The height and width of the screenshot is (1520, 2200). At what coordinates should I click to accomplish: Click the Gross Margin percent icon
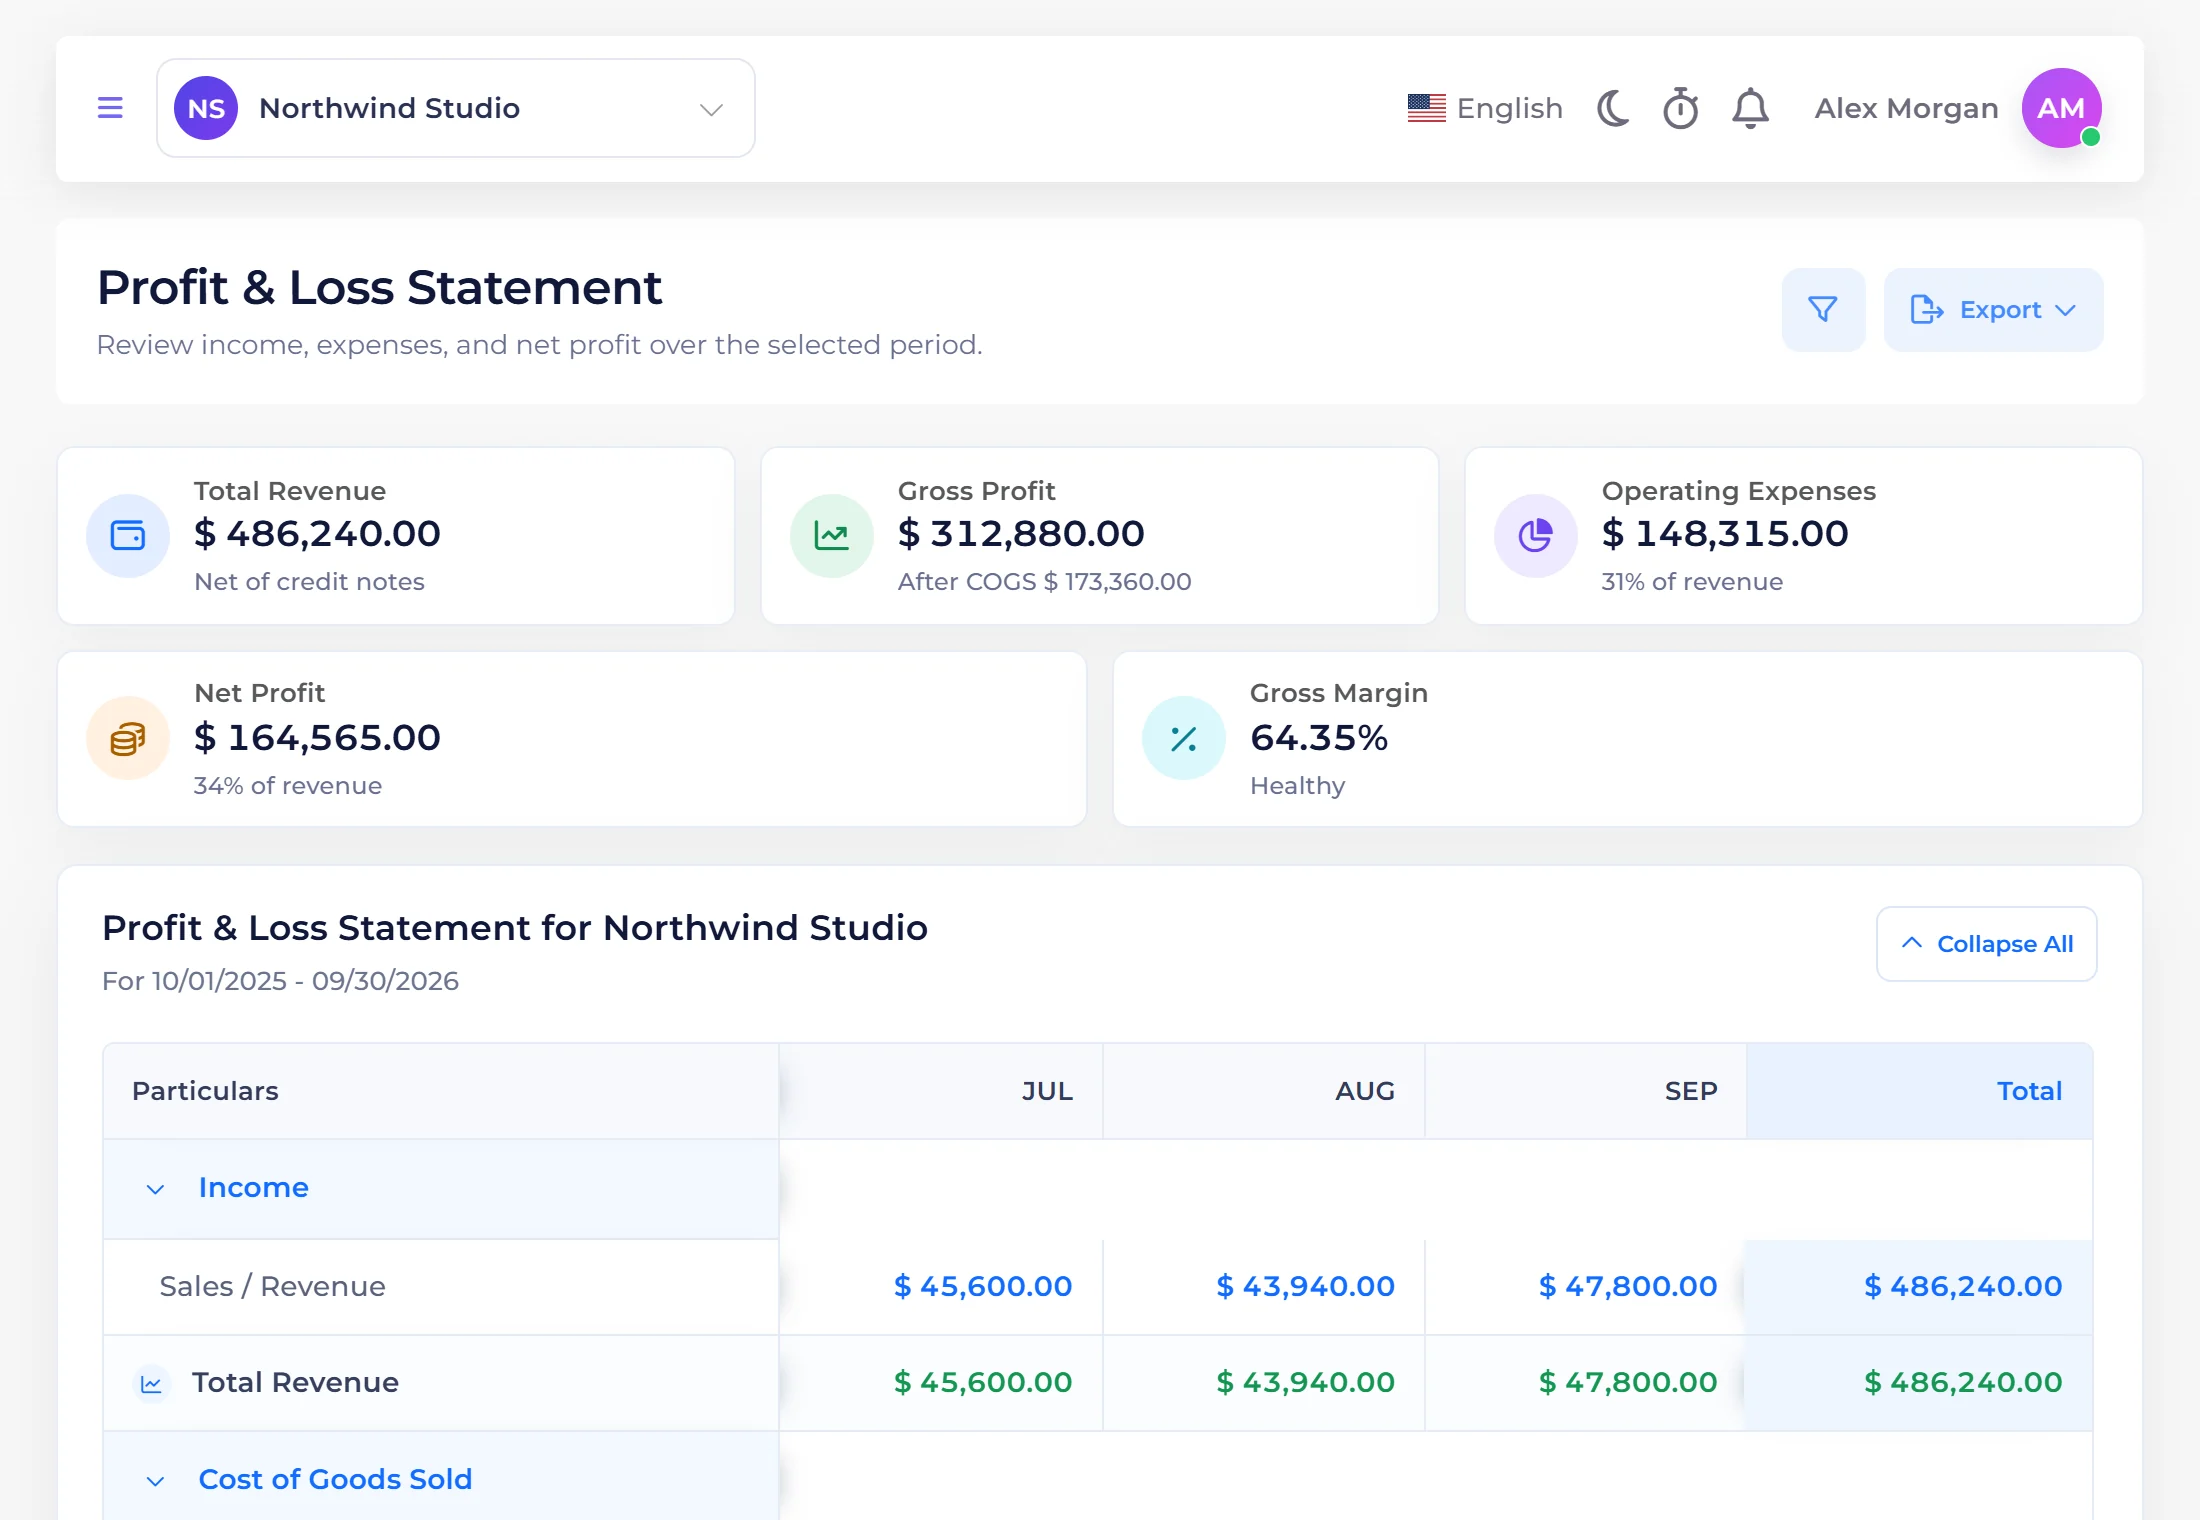point(1184,739)
